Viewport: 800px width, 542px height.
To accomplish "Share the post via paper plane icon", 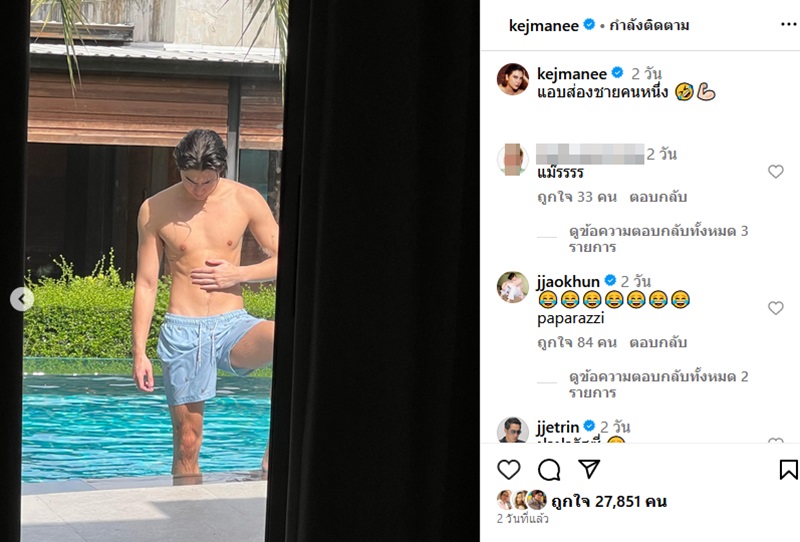I will point(589,469).
